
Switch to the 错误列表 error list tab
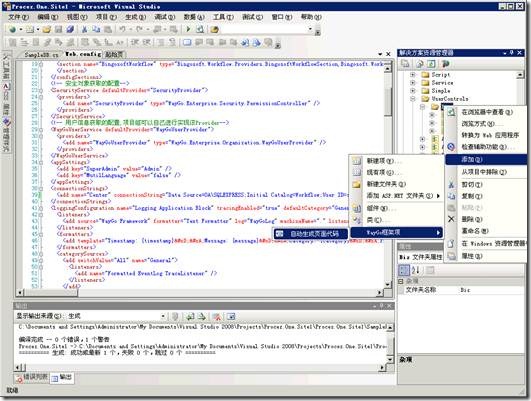pos(32,378)
